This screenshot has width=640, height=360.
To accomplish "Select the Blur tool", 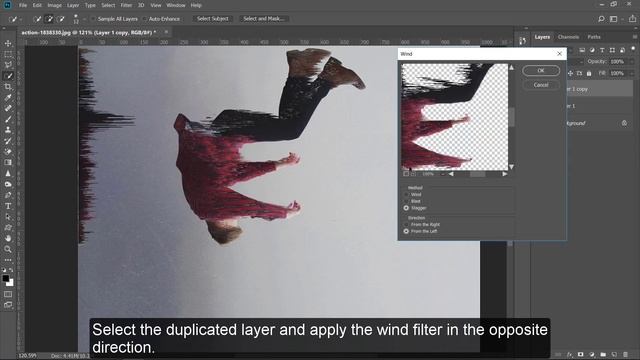I will tap(8, 173).
